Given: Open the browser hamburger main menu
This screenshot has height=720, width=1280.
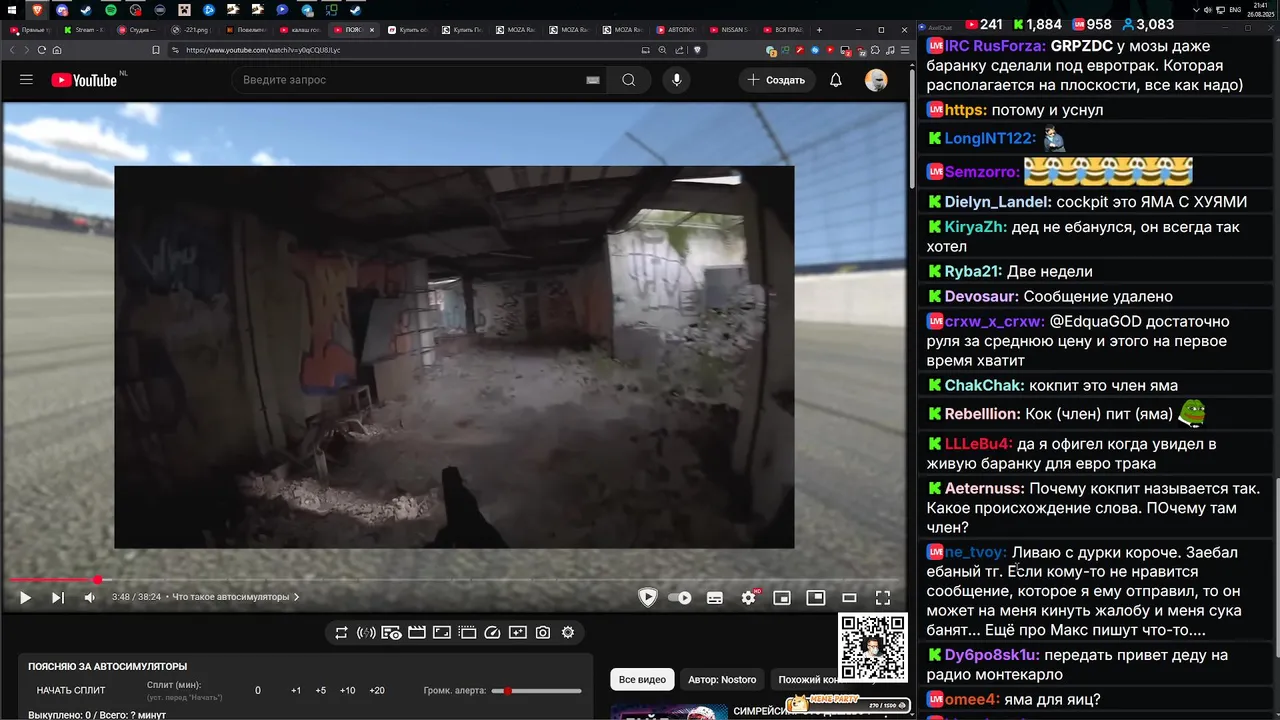Looking at the screenshot, I should coord(904,50).
